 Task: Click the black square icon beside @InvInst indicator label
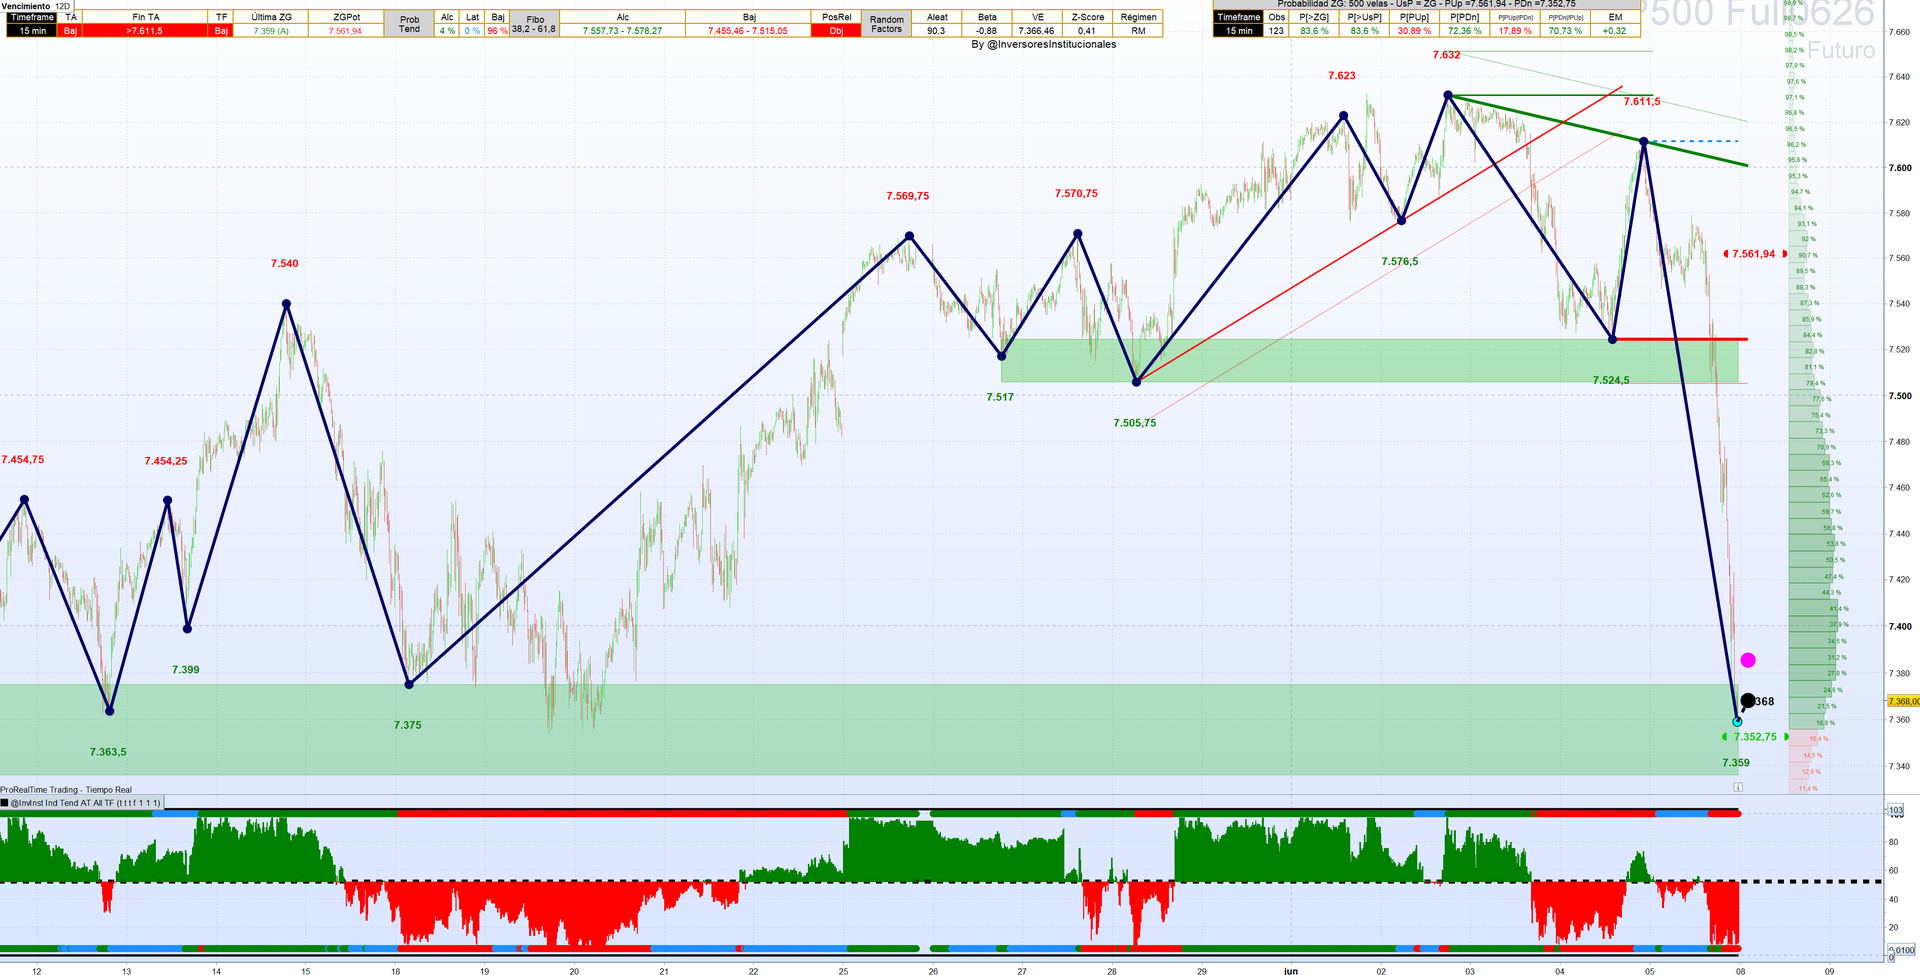click(5, 803)
